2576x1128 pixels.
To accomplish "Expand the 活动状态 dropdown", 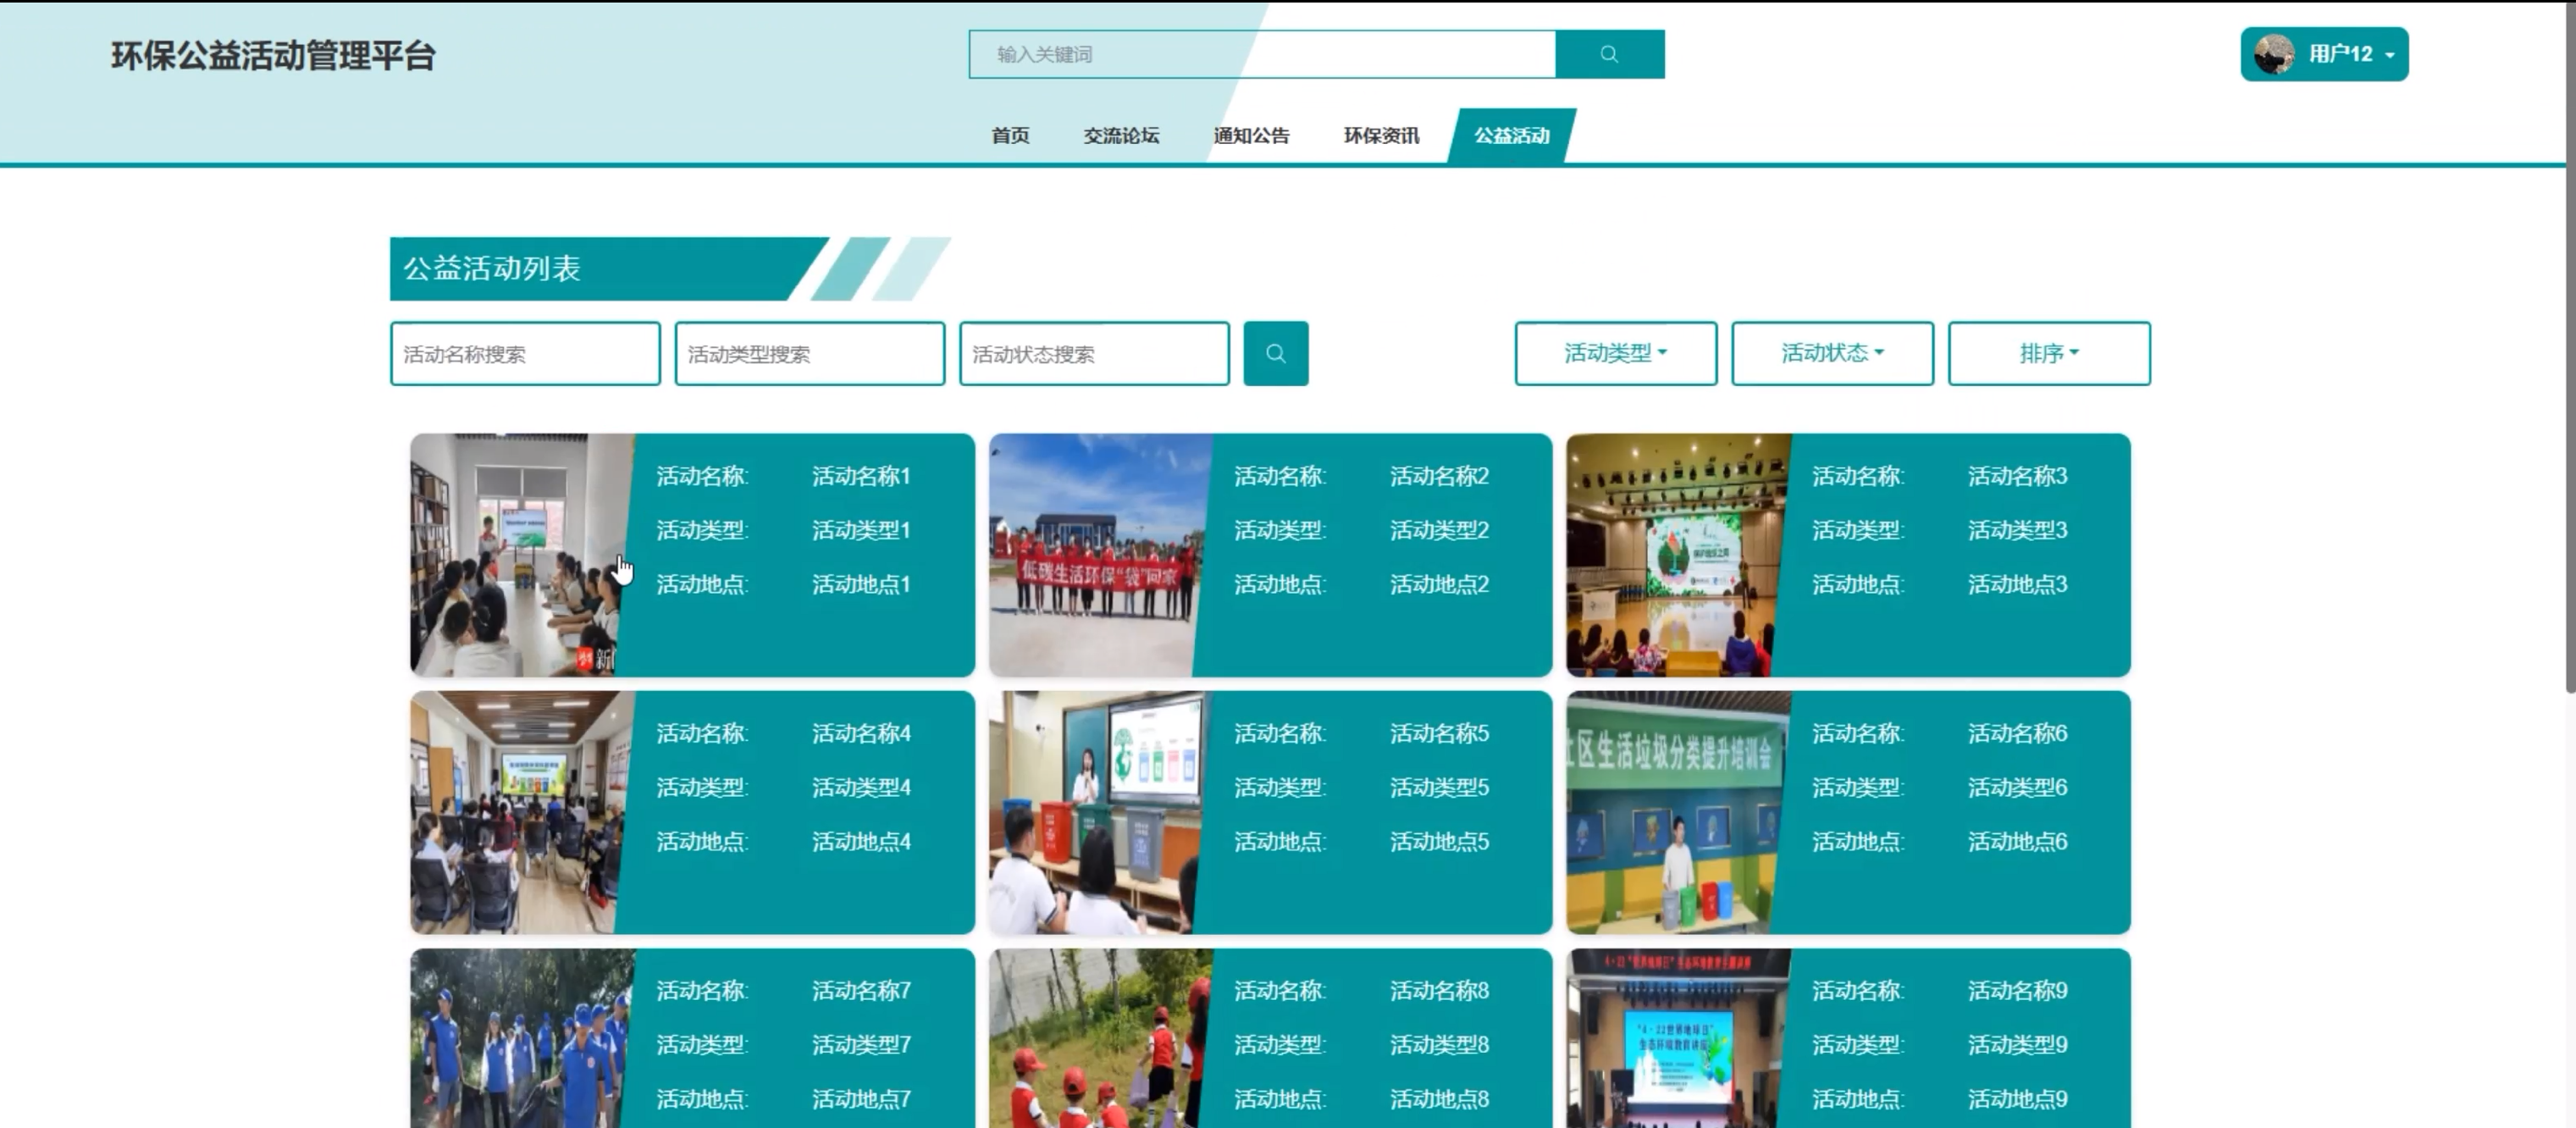I will 1832,353.
